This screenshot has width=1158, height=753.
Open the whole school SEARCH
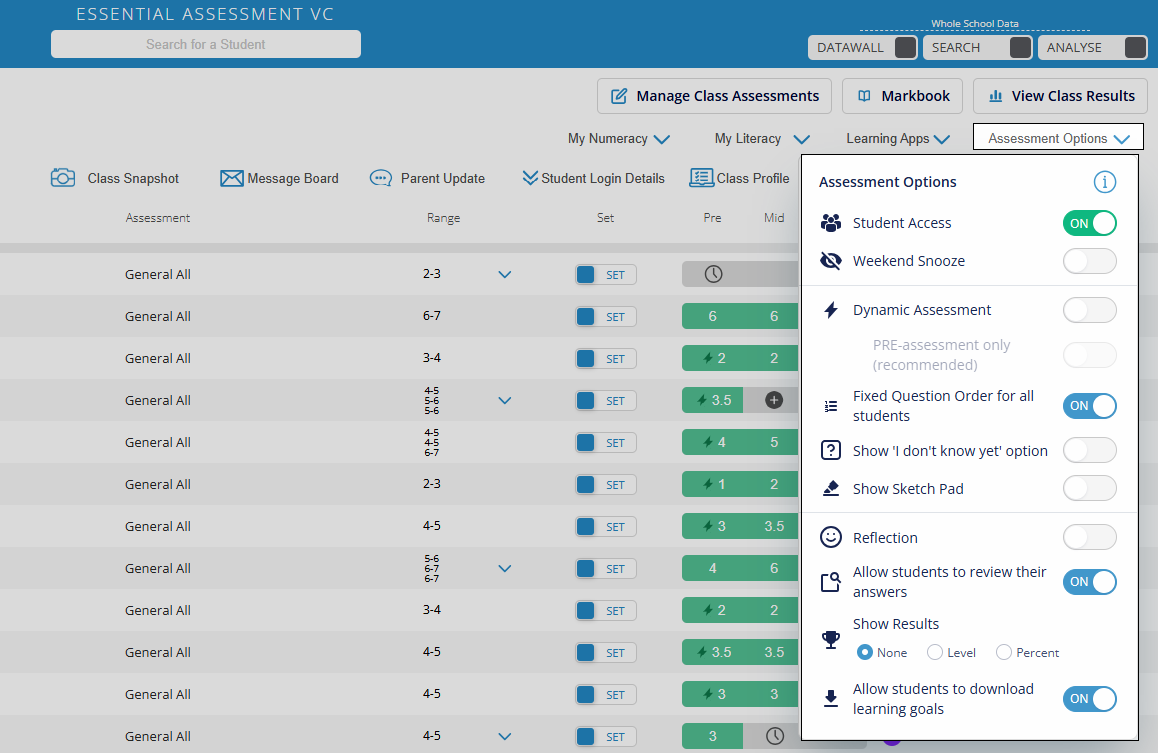[977, 47]
